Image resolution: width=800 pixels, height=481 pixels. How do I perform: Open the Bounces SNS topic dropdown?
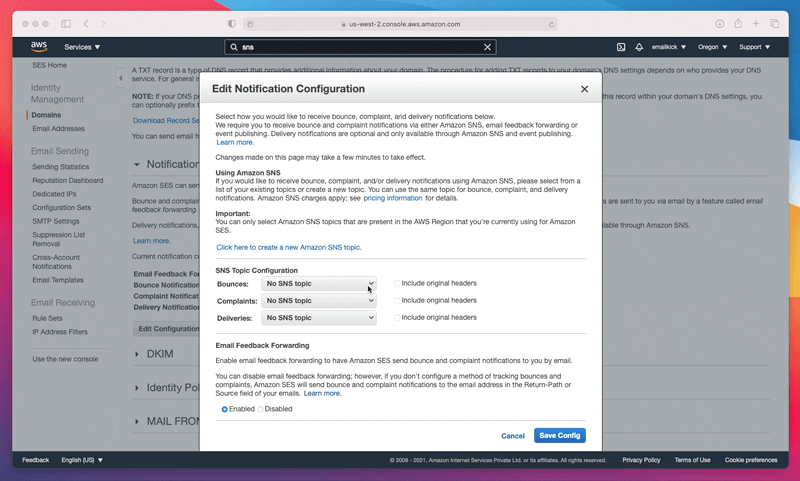[319, 284]
